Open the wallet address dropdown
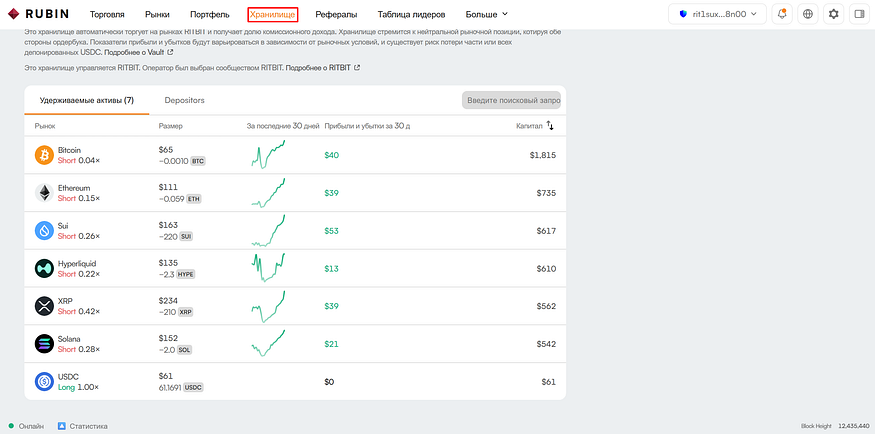The height and width of the screenshot is (434, 875). (718, 15)
